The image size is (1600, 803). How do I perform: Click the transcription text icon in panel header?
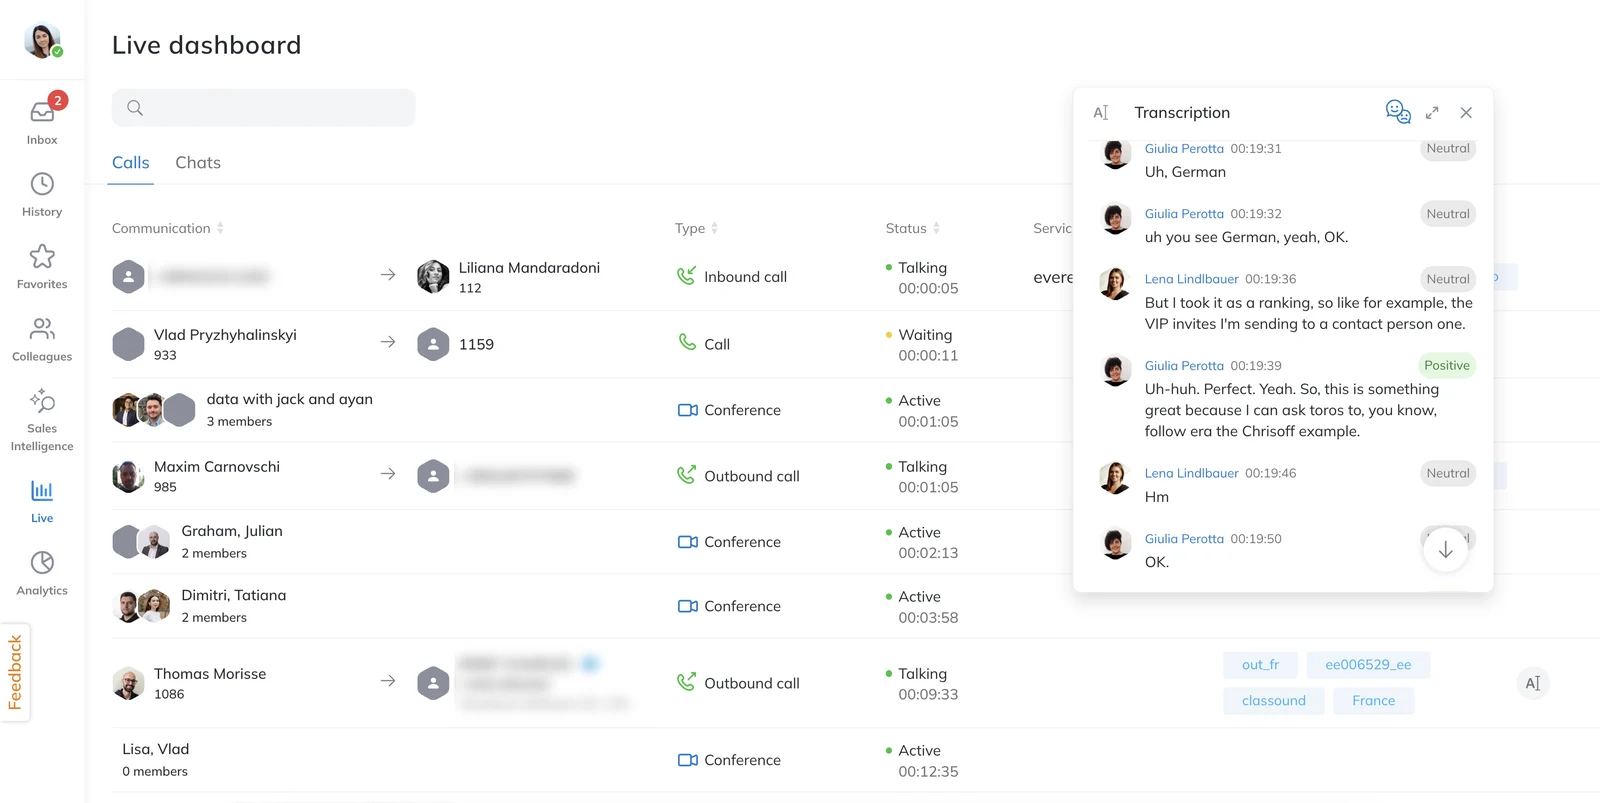click(x=1101, y=113)
